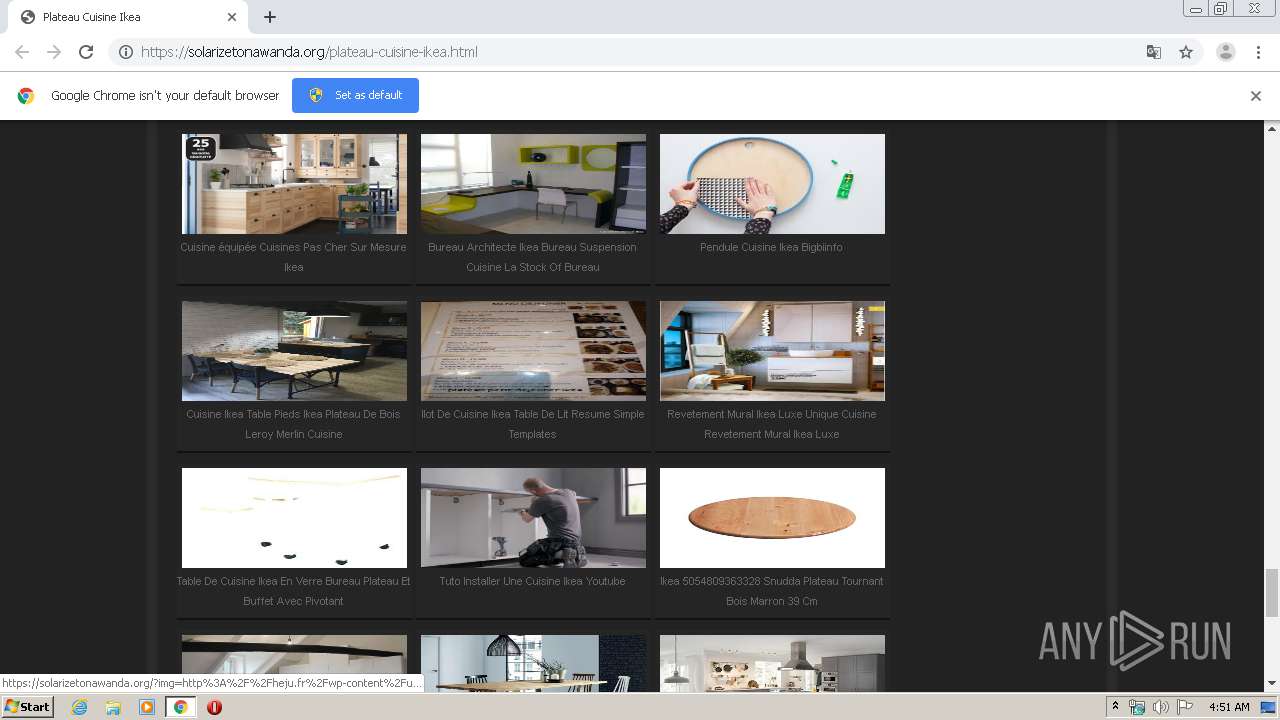Image resolution: width=1280 pixels, height=720 pixels.
Task: Open Chrome's three-dot menu
Action: pyautogui.click(x=1258, y=52)
